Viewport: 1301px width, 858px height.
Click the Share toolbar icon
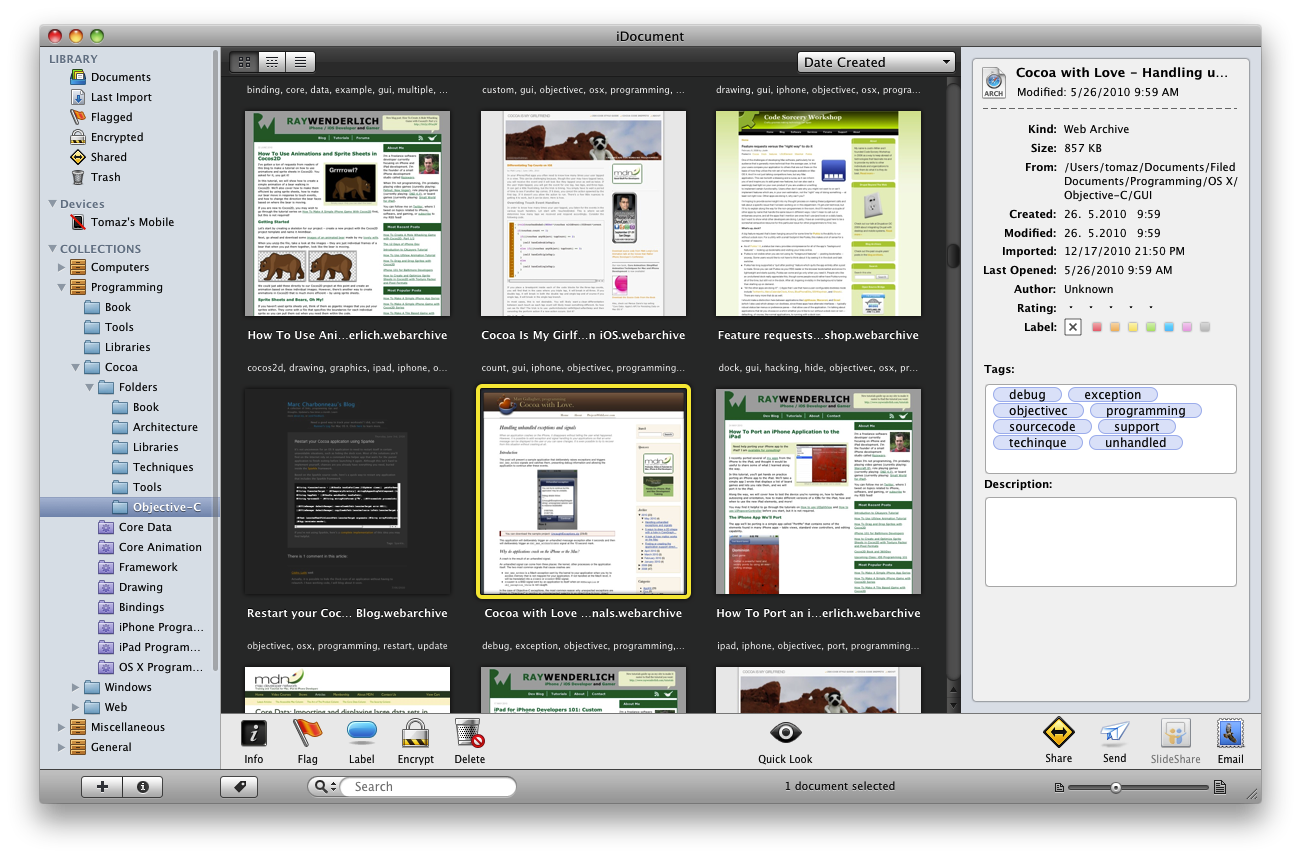1058,734
